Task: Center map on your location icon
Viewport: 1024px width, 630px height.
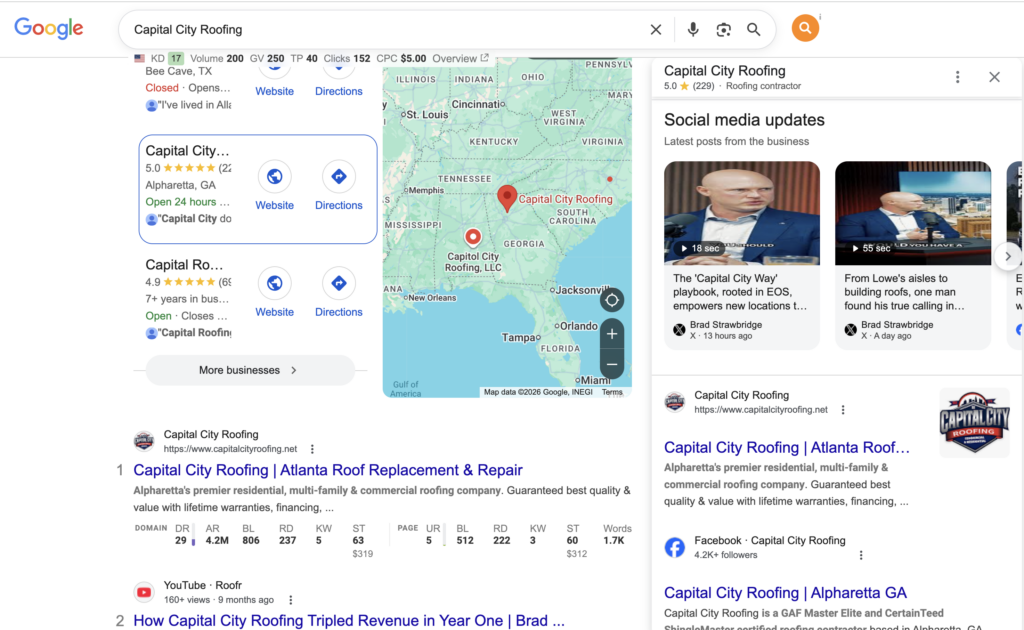Action: tap(612, 300)
